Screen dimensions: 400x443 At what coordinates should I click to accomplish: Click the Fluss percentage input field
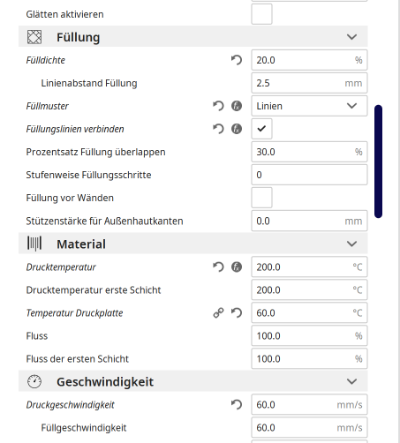coord(309,336)
